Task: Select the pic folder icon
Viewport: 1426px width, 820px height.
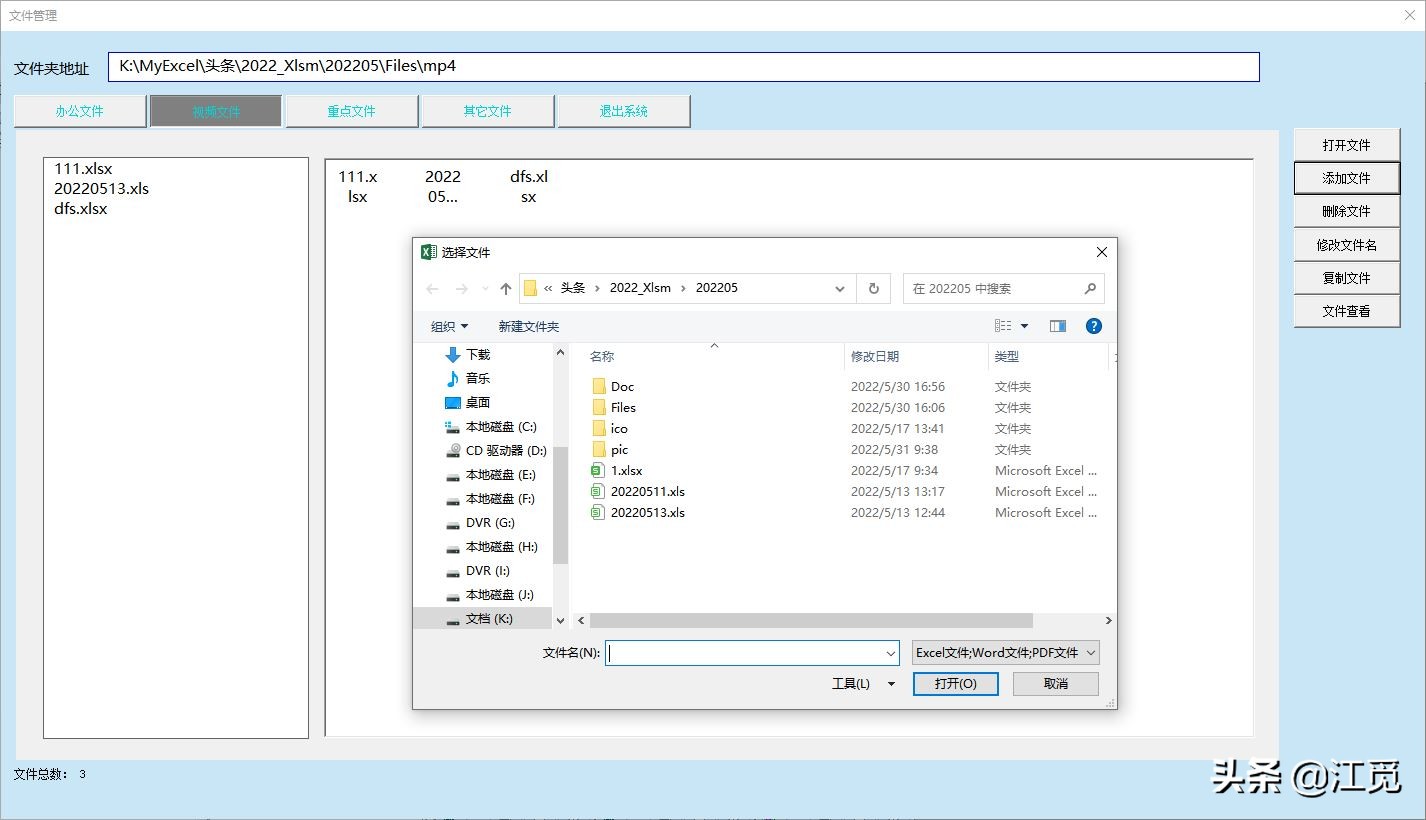Action: (x=598, y=449)
